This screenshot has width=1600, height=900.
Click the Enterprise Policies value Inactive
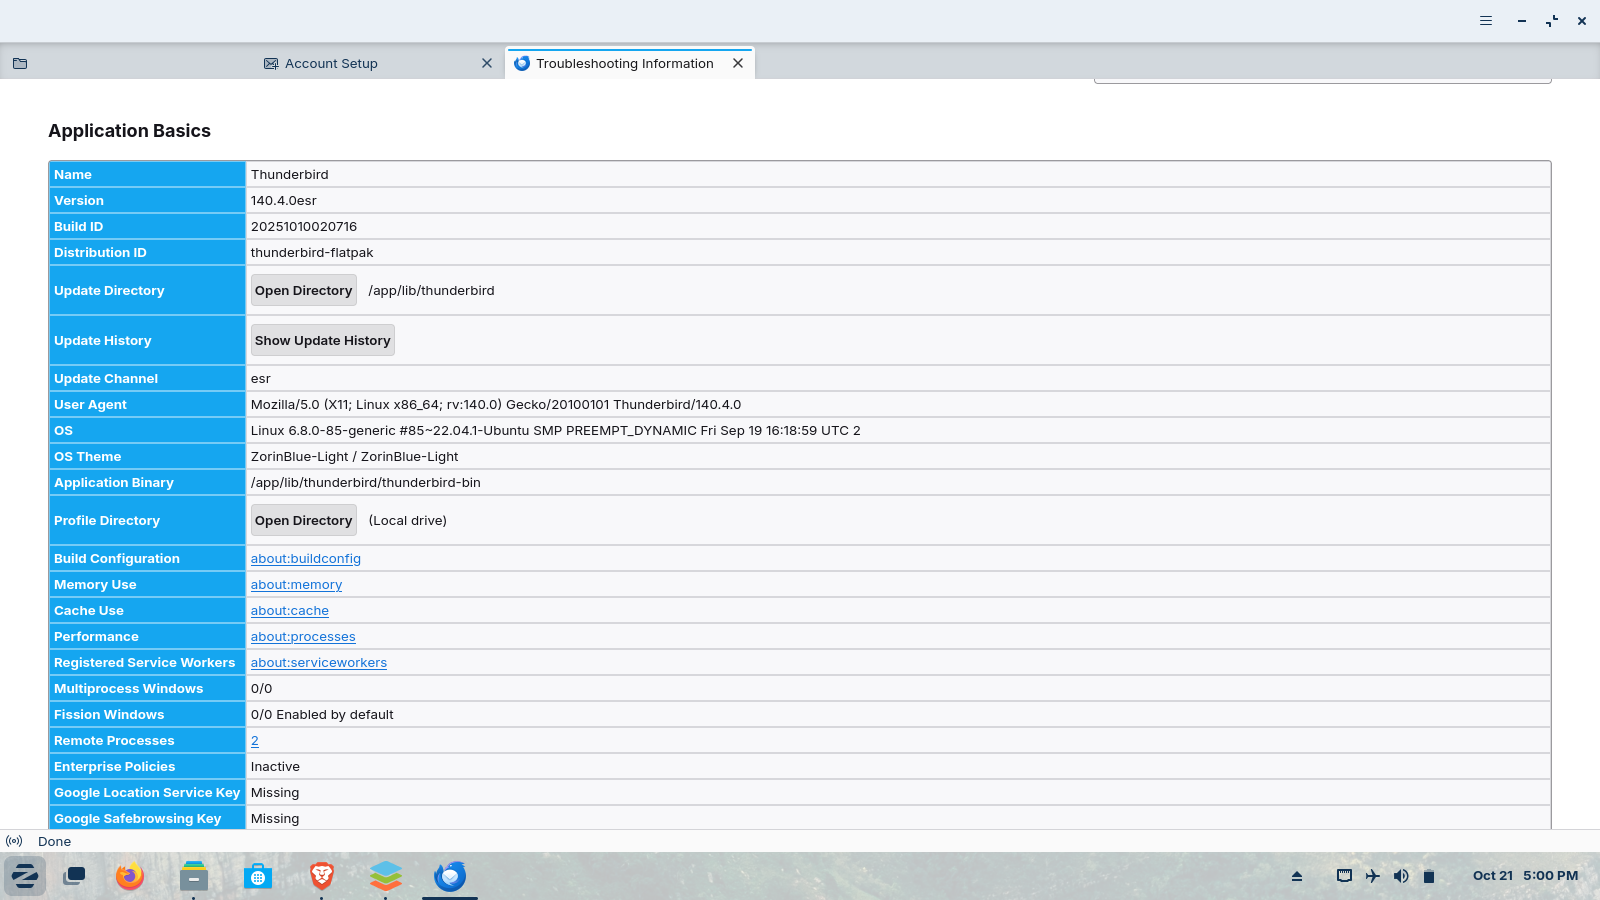click(x=275, y=767)
